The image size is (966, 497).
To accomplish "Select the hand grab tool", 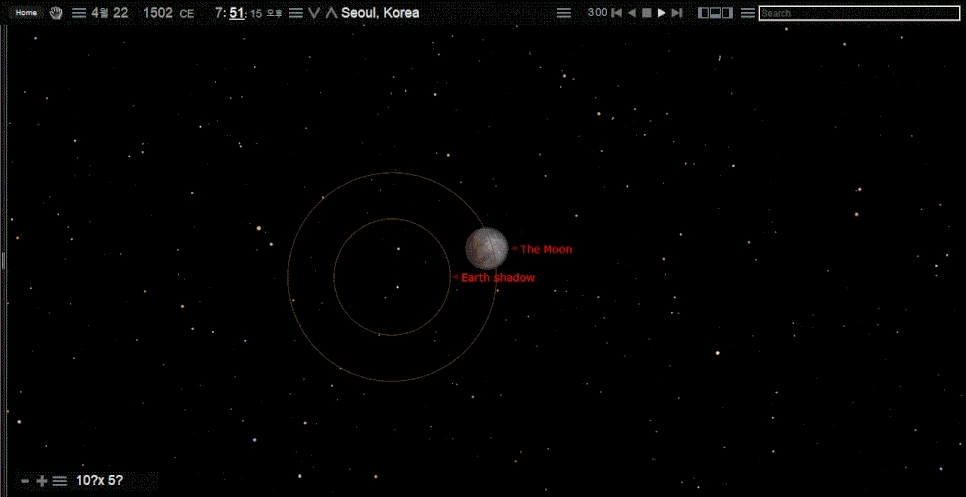I will [x=56, y=13].
